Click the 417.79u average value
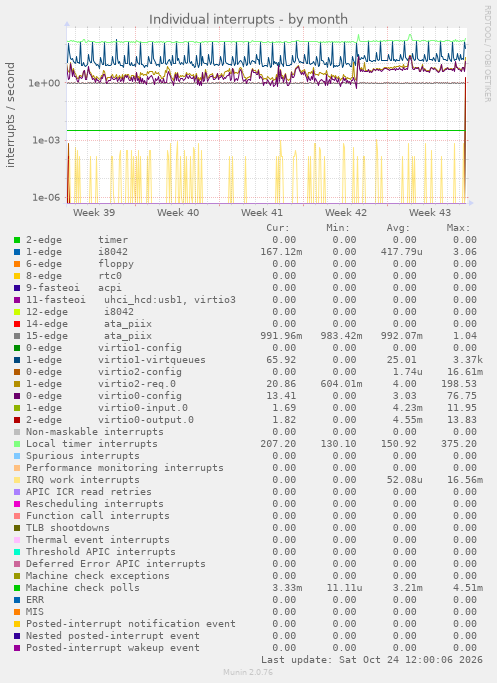The height and width of the screenshot is (683, 497). (x=402, y=252)
